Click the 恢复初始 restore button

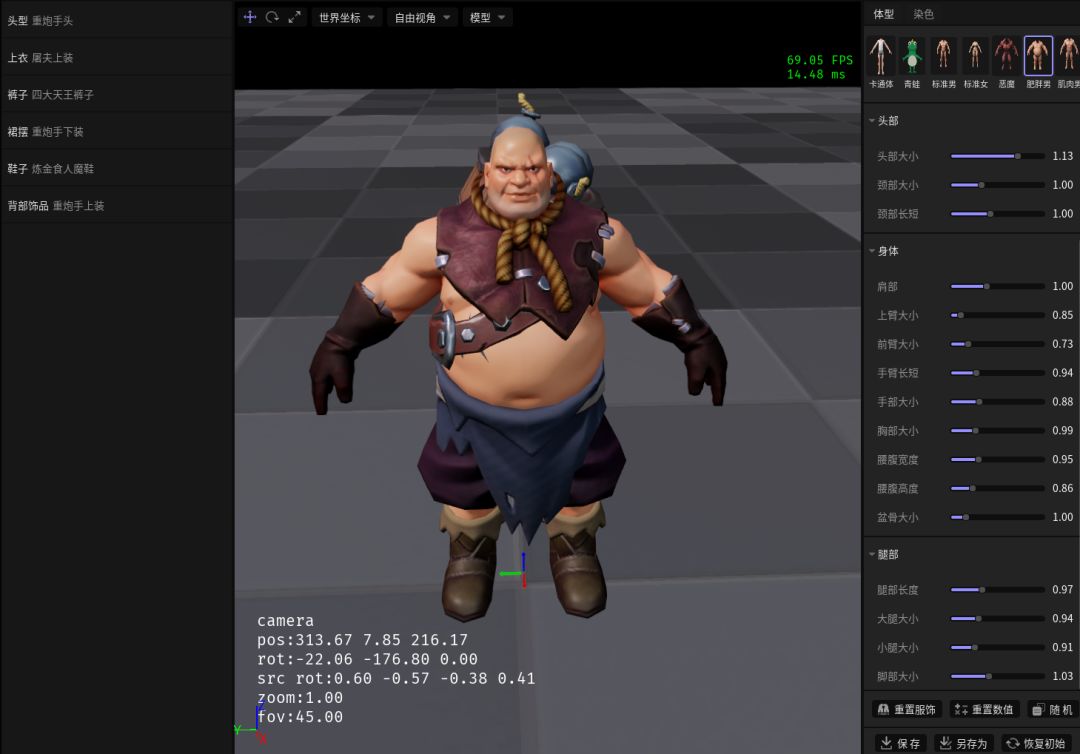point(1036,744)
